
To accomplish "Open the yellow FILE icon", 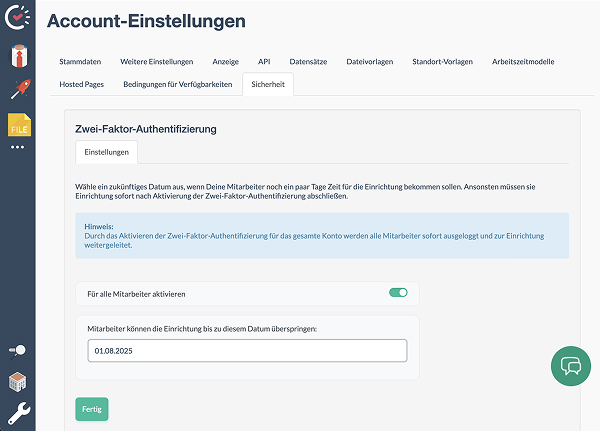I will tap(19, 124).
